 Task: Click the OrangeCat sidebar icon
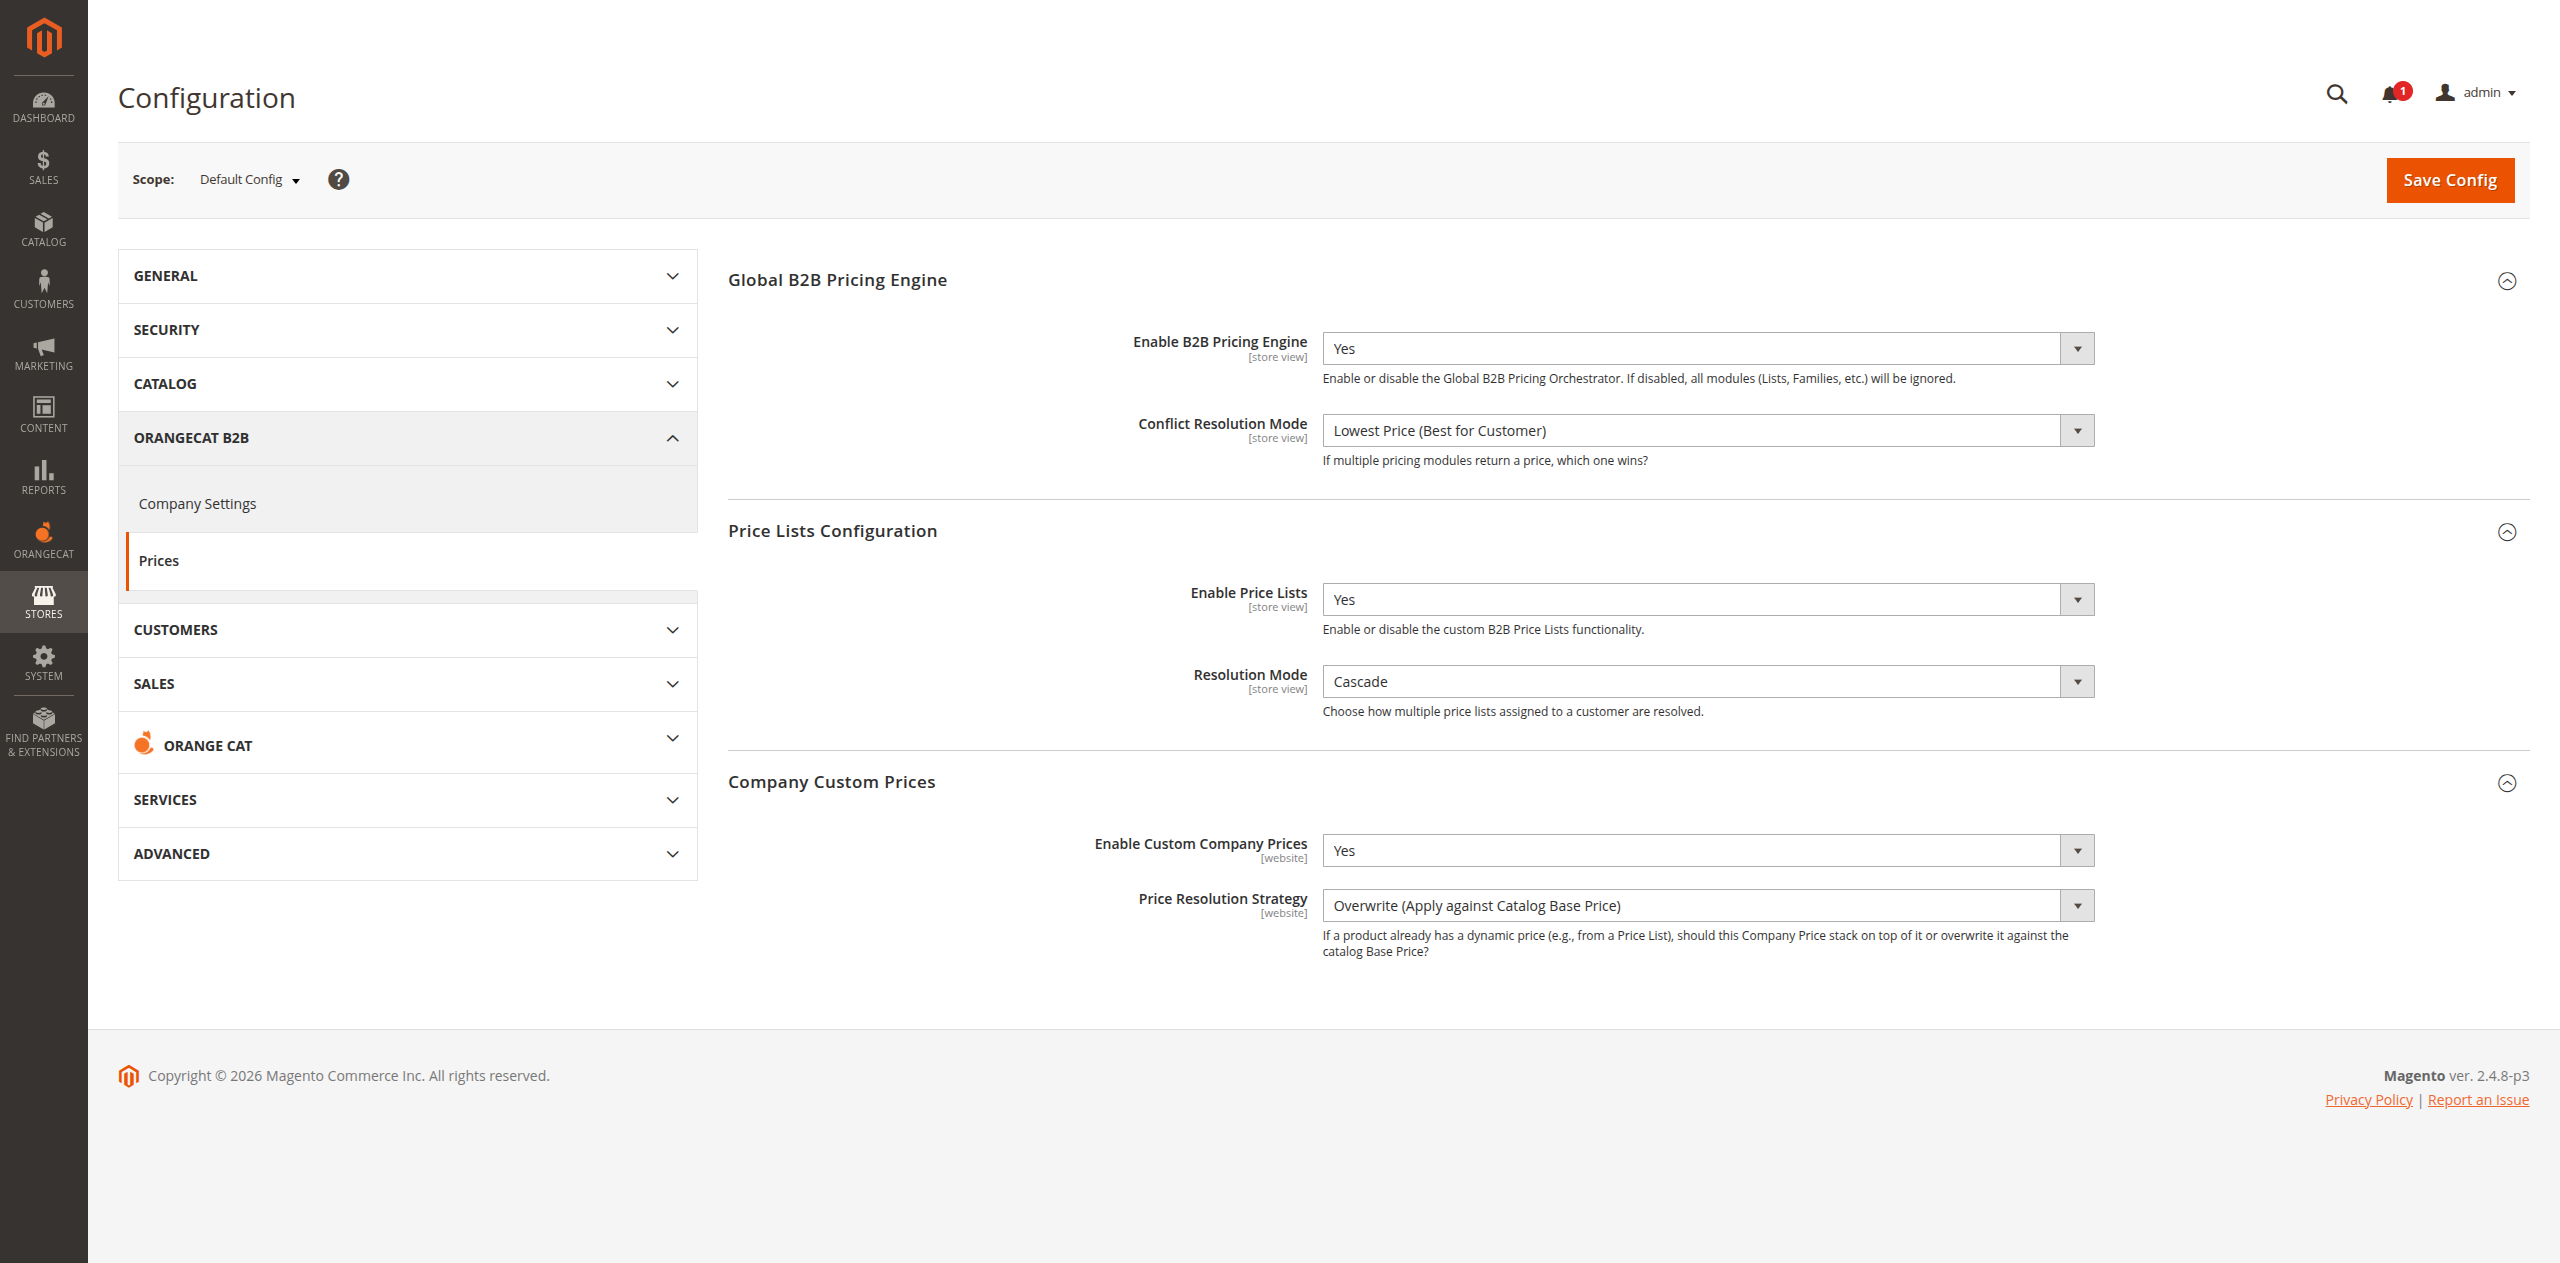coord(43,539)
